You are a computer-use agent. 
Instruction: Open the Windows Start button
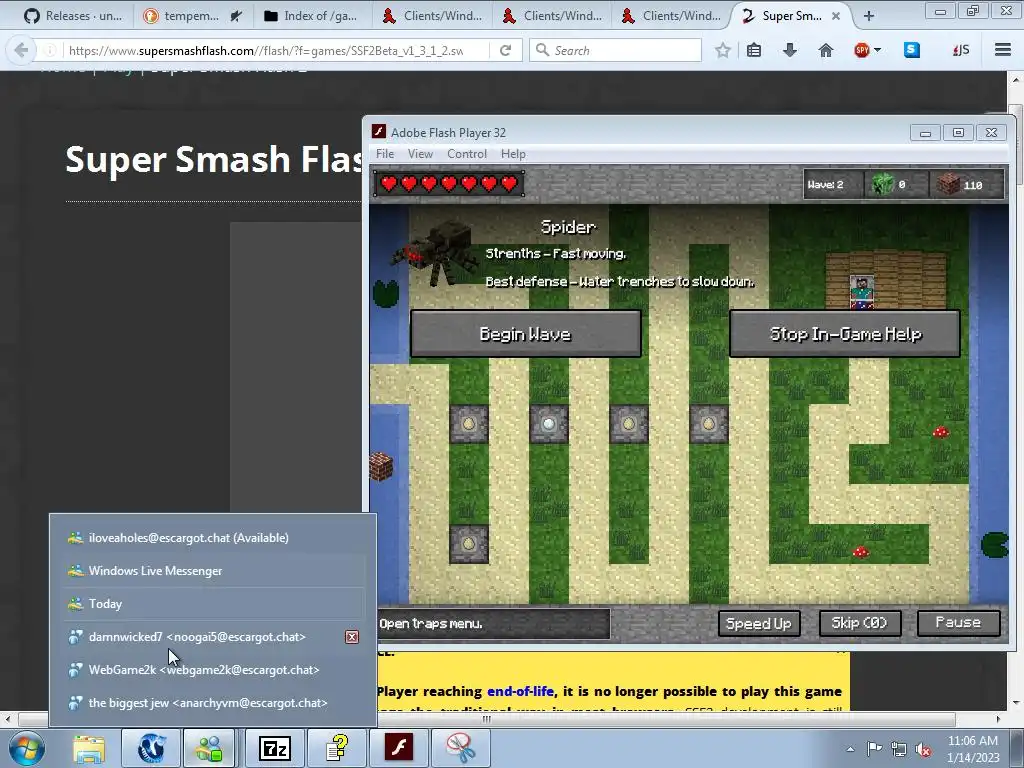pos(27,748)
